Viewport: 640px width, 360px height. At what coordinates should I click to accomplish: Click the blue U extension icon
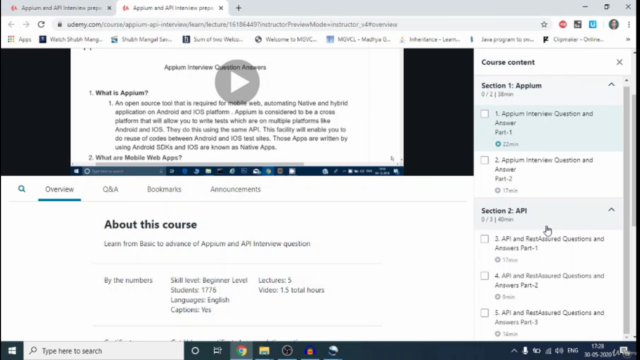(x=593, y=24)
